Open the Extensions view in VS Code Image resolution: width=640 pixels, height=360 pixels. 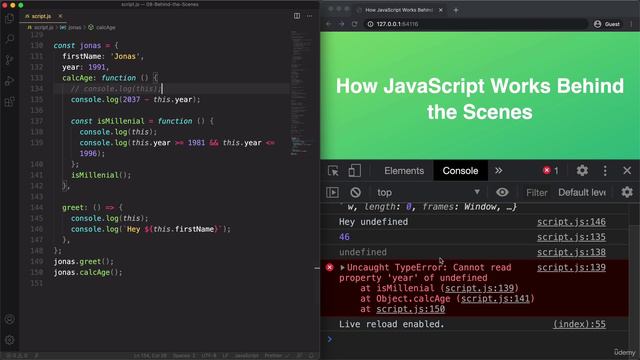(9, 102)
